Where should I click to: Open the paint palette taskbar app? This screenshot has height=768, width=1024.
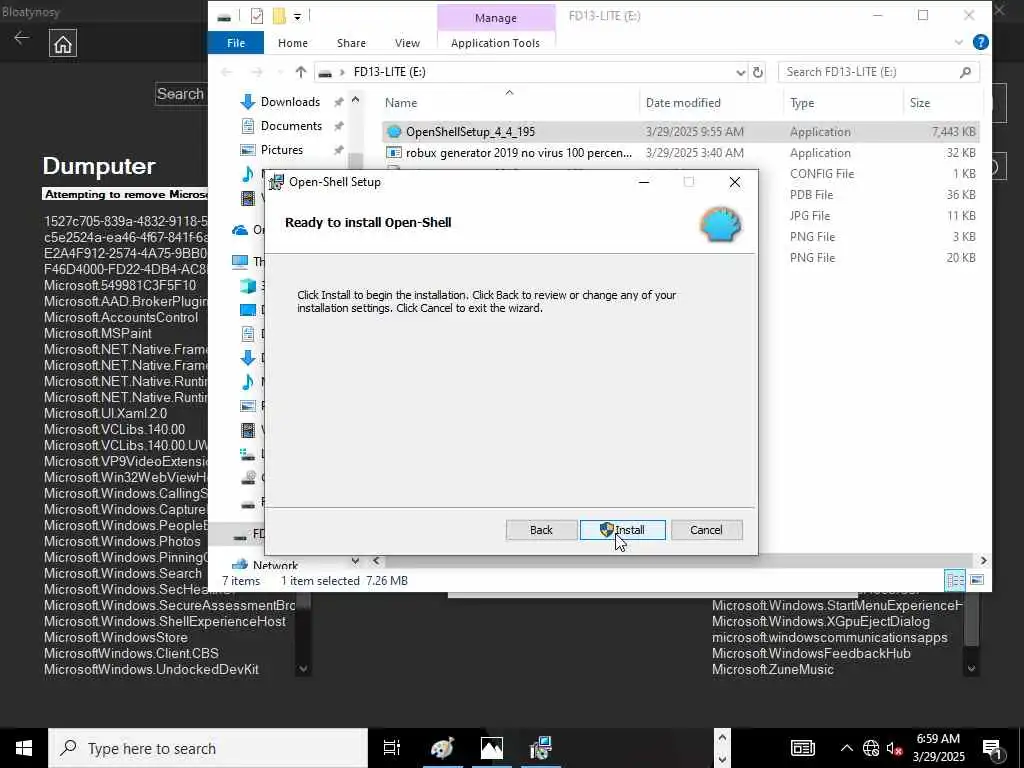(442, 748)
